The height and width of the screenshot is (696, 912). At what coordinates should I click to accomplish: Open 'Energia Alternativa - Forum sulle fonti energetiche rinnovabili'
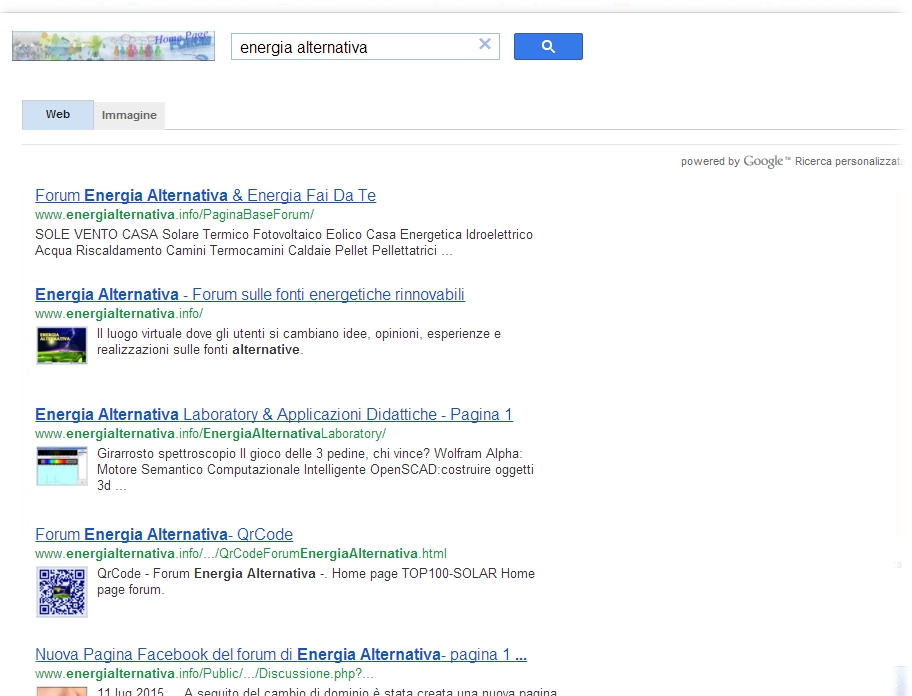tap(250, 294)
